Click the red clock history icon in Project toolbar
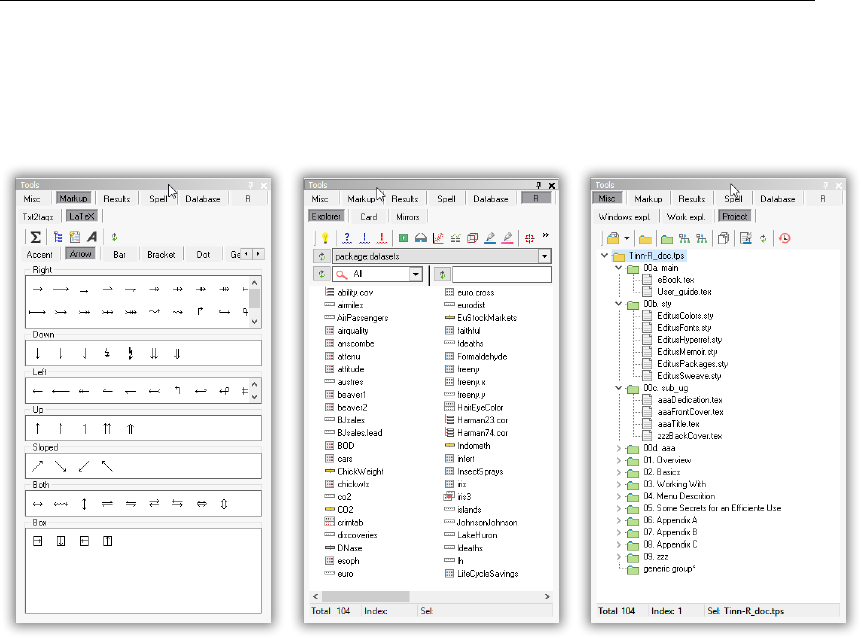This screenshot has height=638, width=861. point(785,238)
